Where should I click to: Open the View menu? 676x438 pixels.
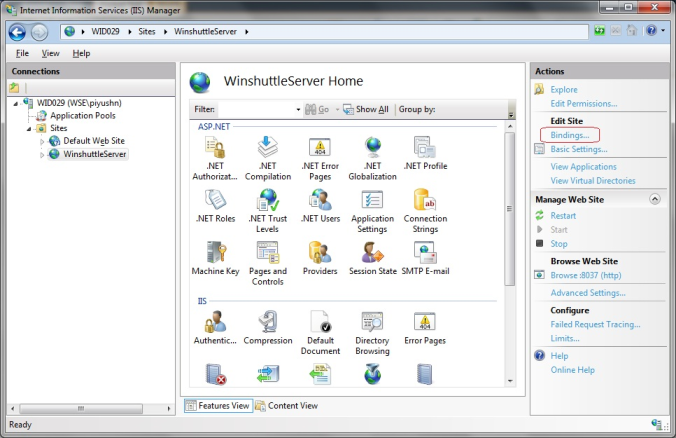pyautogui.click(x=50, y=53)
